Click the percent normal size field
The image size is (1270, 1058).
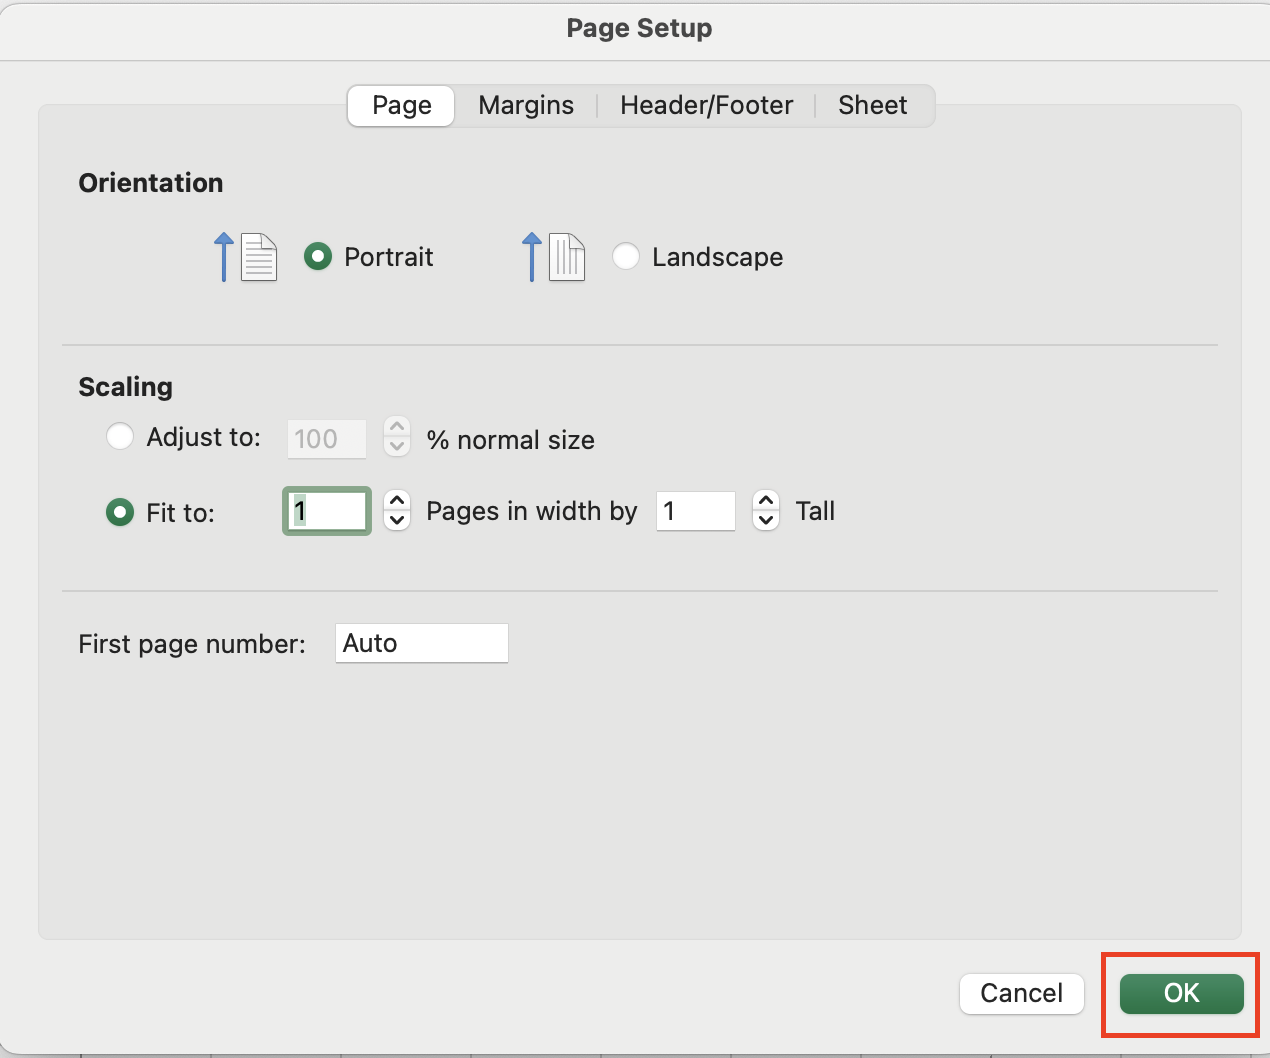pyautogui.click(x=326, y=438)
